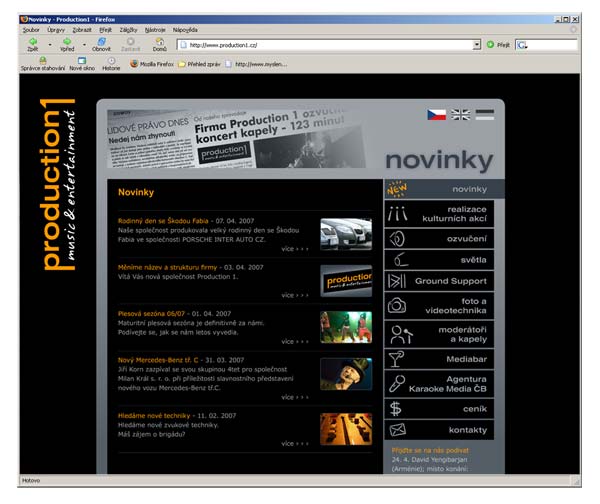Go back with the Zpět arrow
The width and height of the screenshot is (600, 504).
(33, 44)
